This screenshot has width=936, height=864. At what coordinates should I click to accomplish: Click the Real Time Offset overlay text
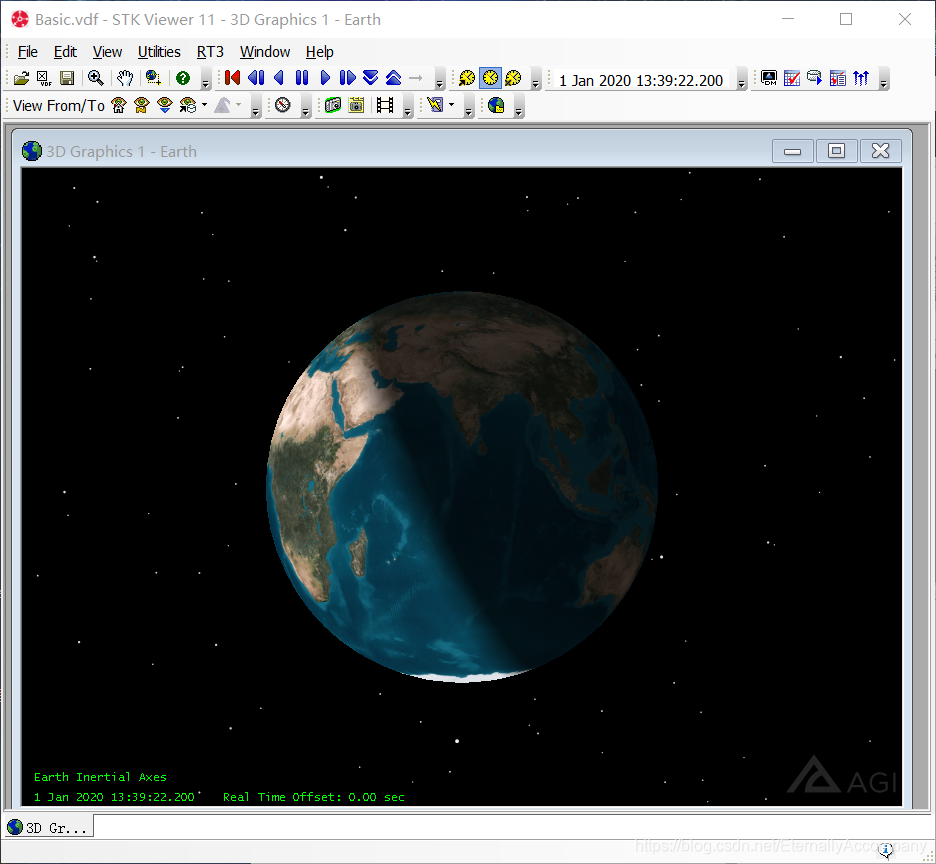(x=314, y=797)
